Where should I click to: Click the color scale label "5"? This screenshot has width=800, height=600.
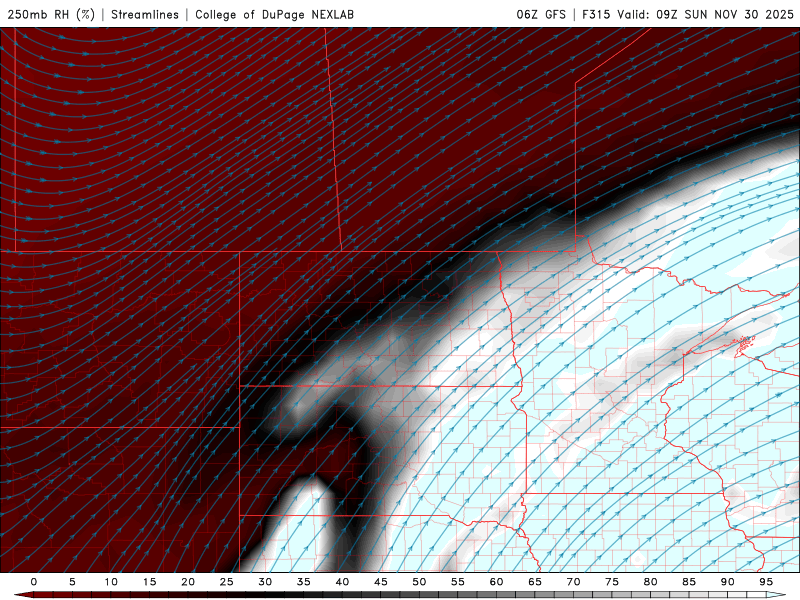pos(72,582)
